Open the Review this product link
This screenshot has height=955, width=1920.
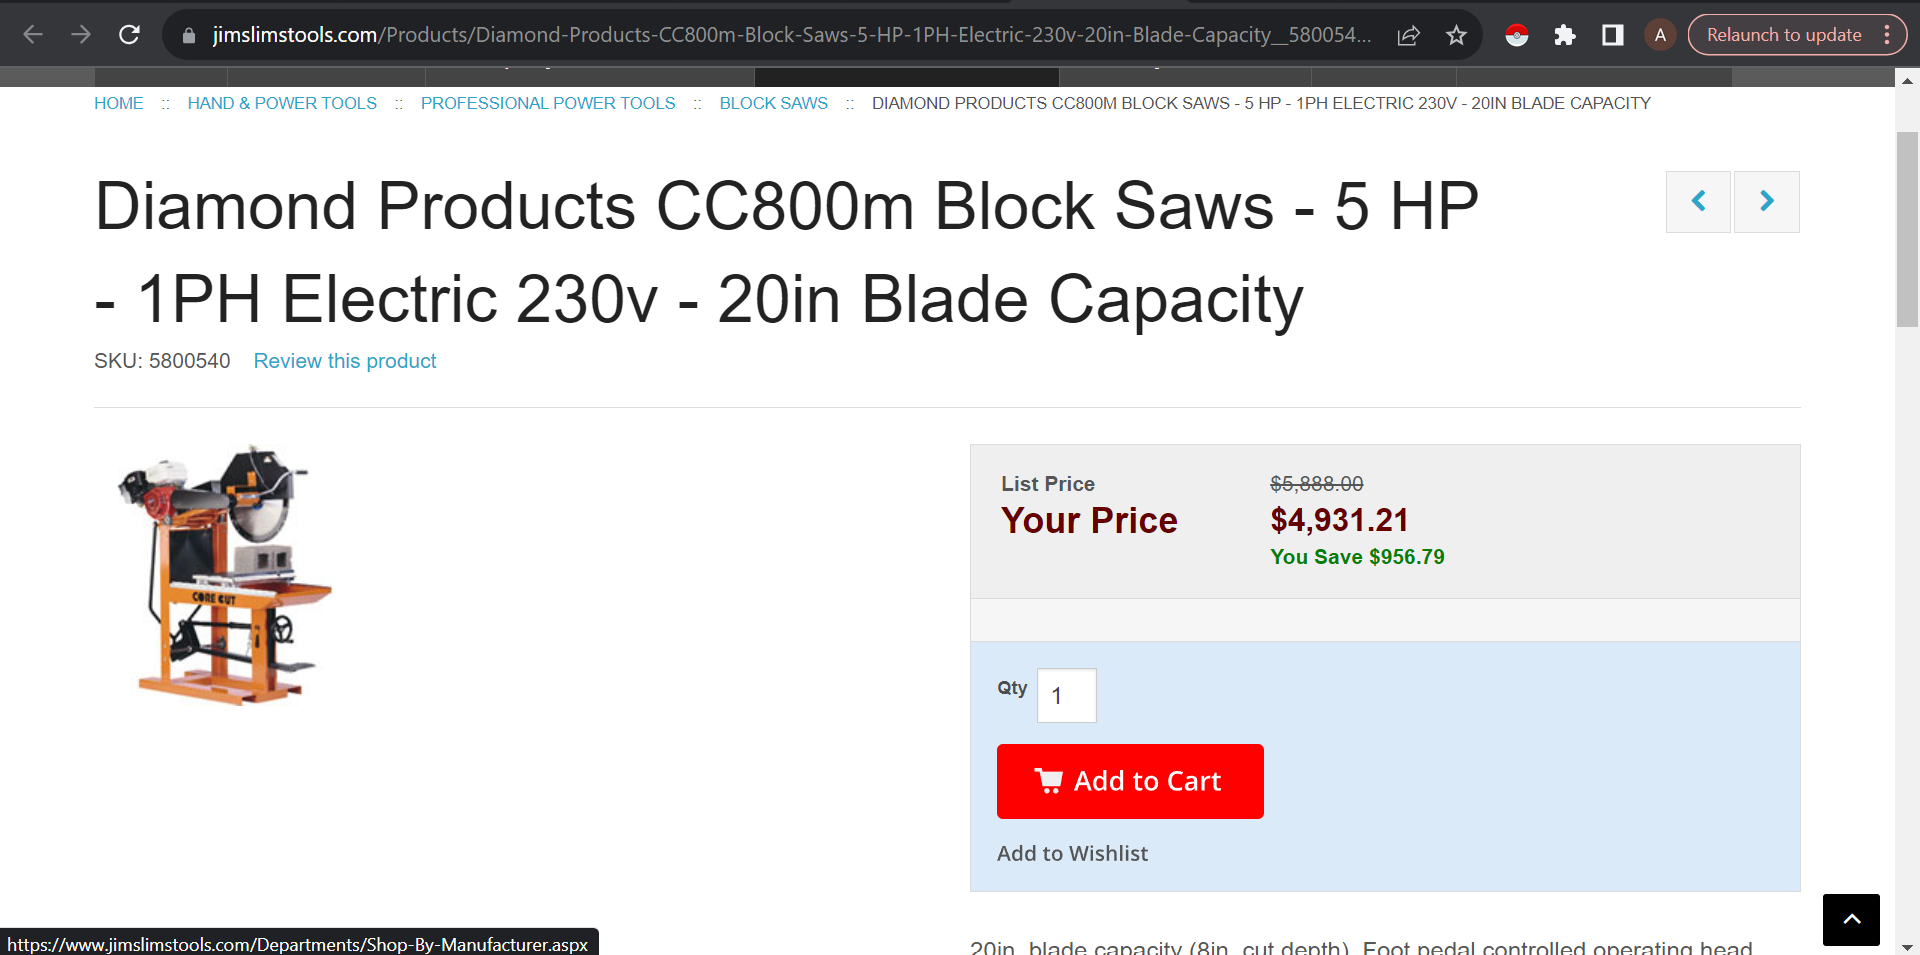click(x=344, y=361)
